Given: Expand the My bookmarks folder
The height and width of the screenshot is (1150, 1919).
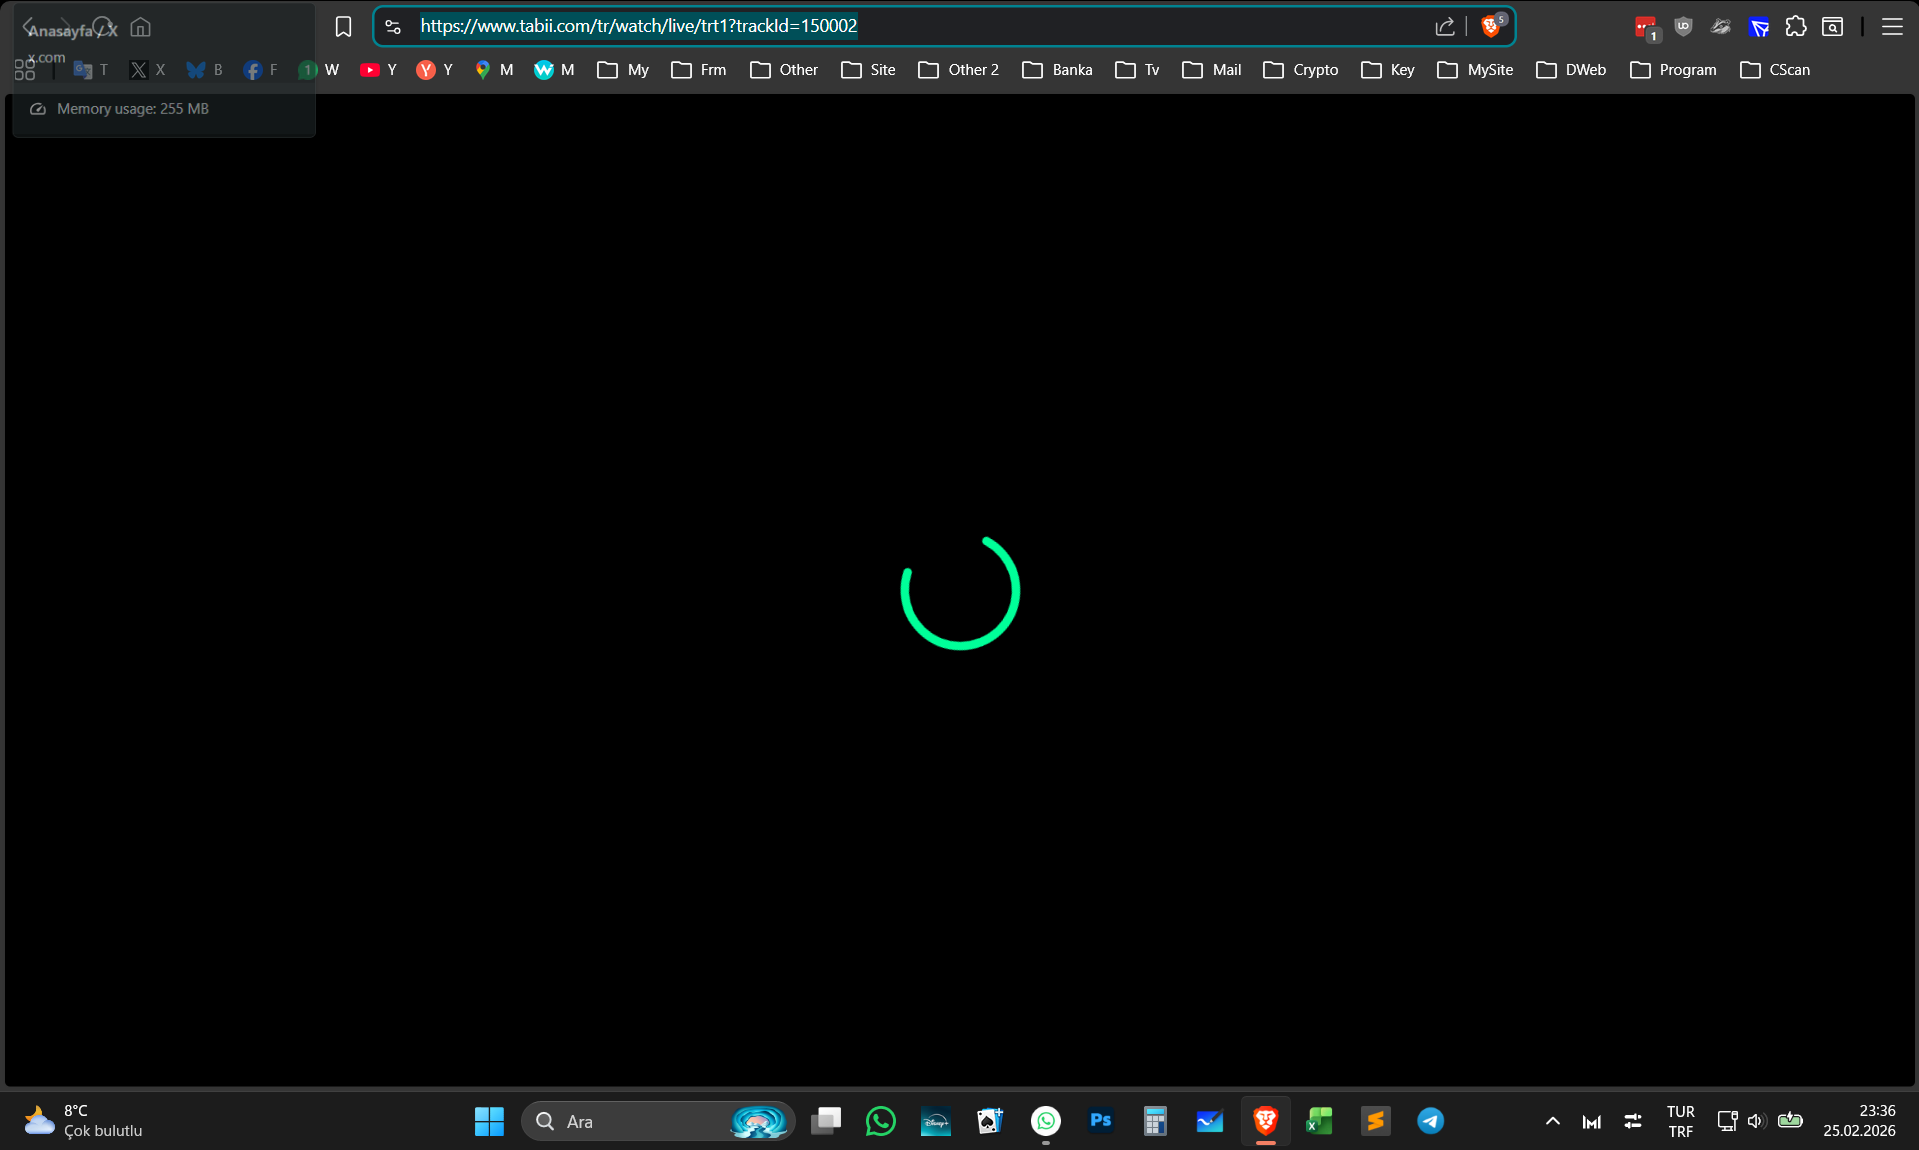Looking at the screenshot, I should coord(623,70).
